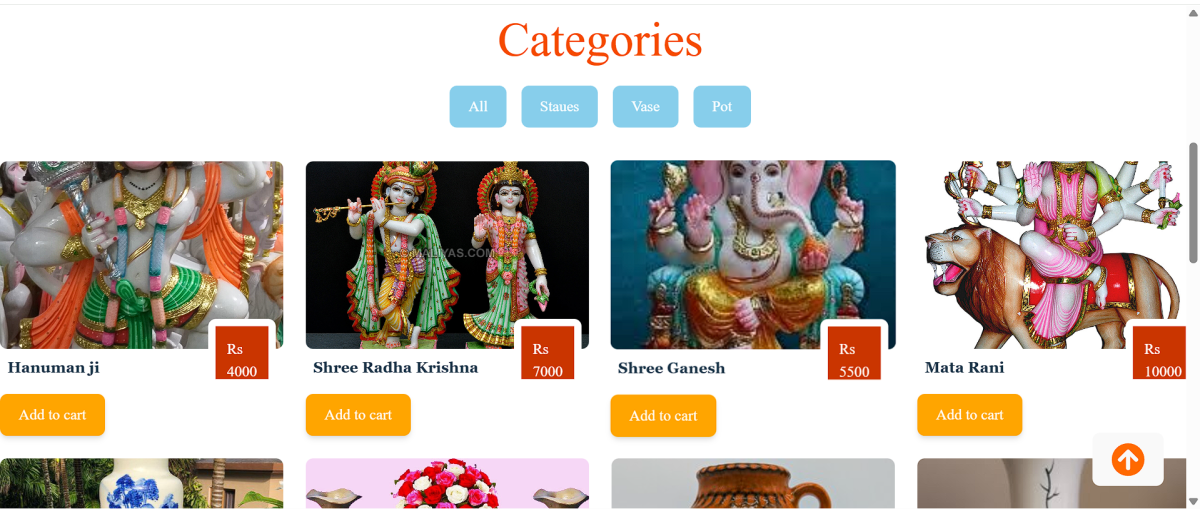The image size is (1200, 509).
Task: Click the scrollbar down arrow
Action: [1192, 501]
